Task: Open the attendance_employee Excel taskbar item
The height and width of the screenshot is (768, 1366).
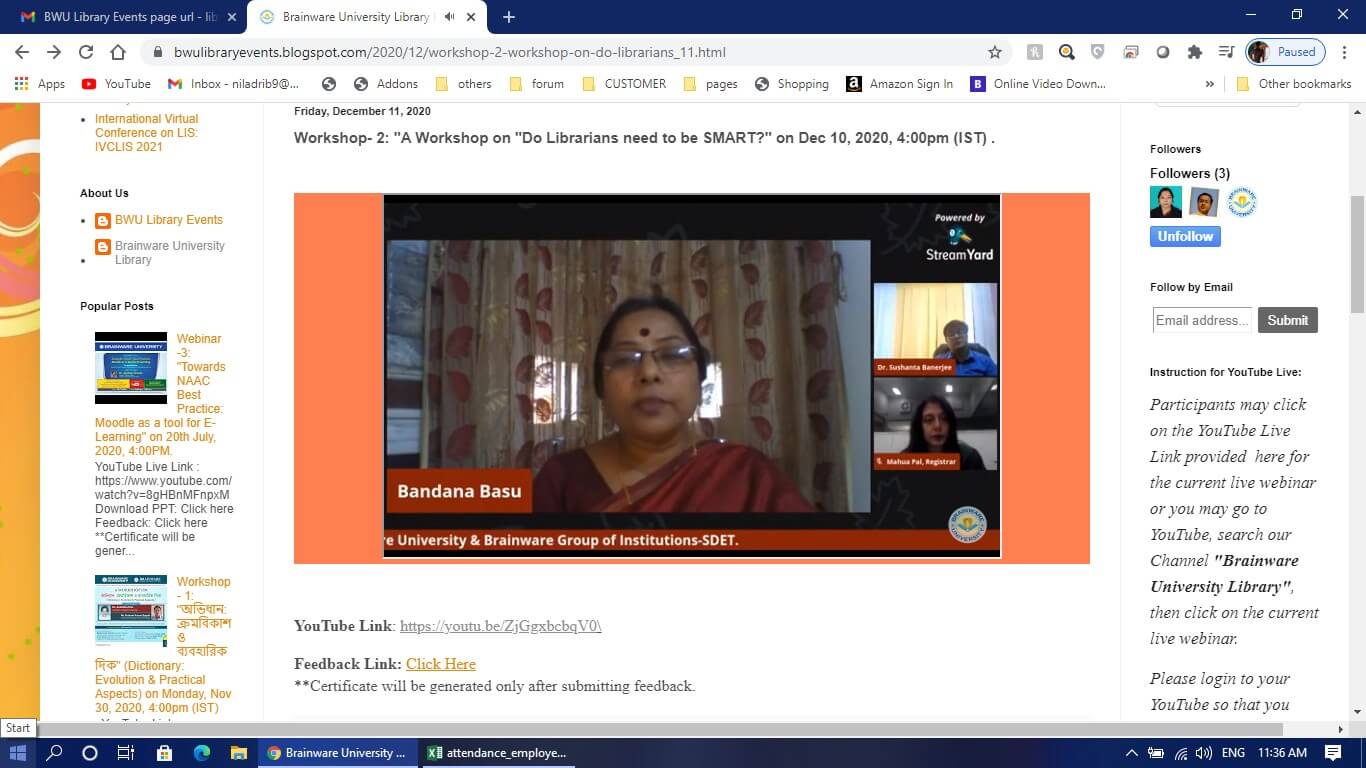Action: pos(496,753)
